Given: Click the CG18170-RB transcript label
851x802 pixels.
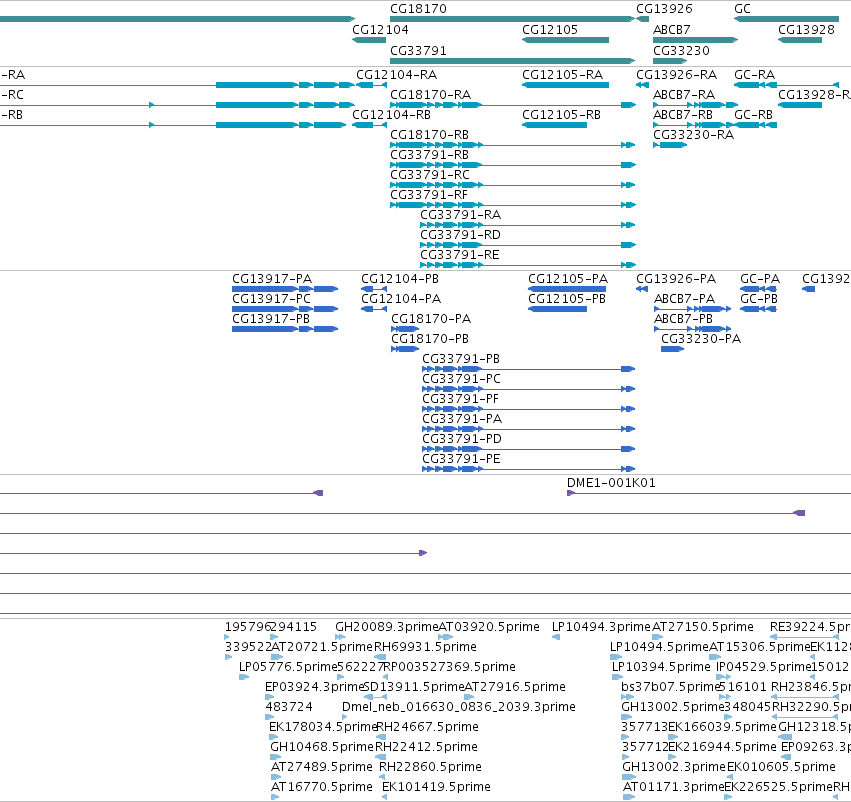Looking at the screenshot, I should pos(429,135).
